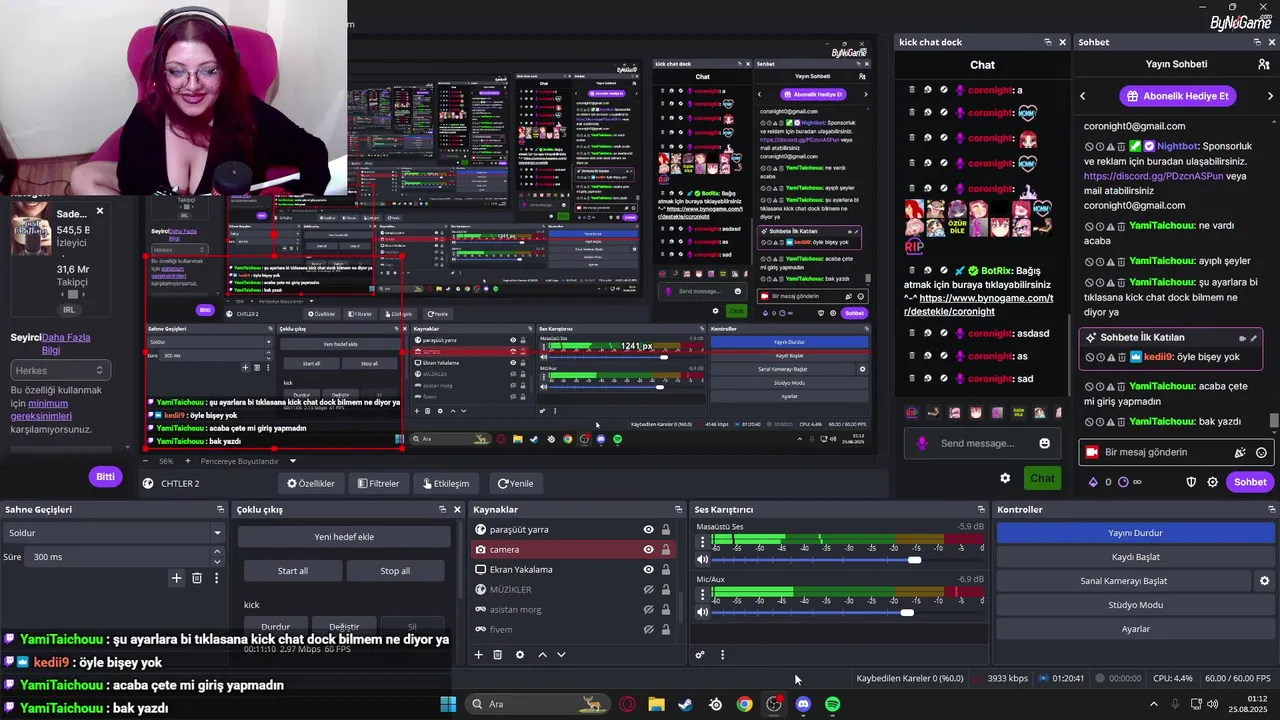Open the Özellikler source toolbar item
This screenshot has width=1280, height=720.
point(311,484)
